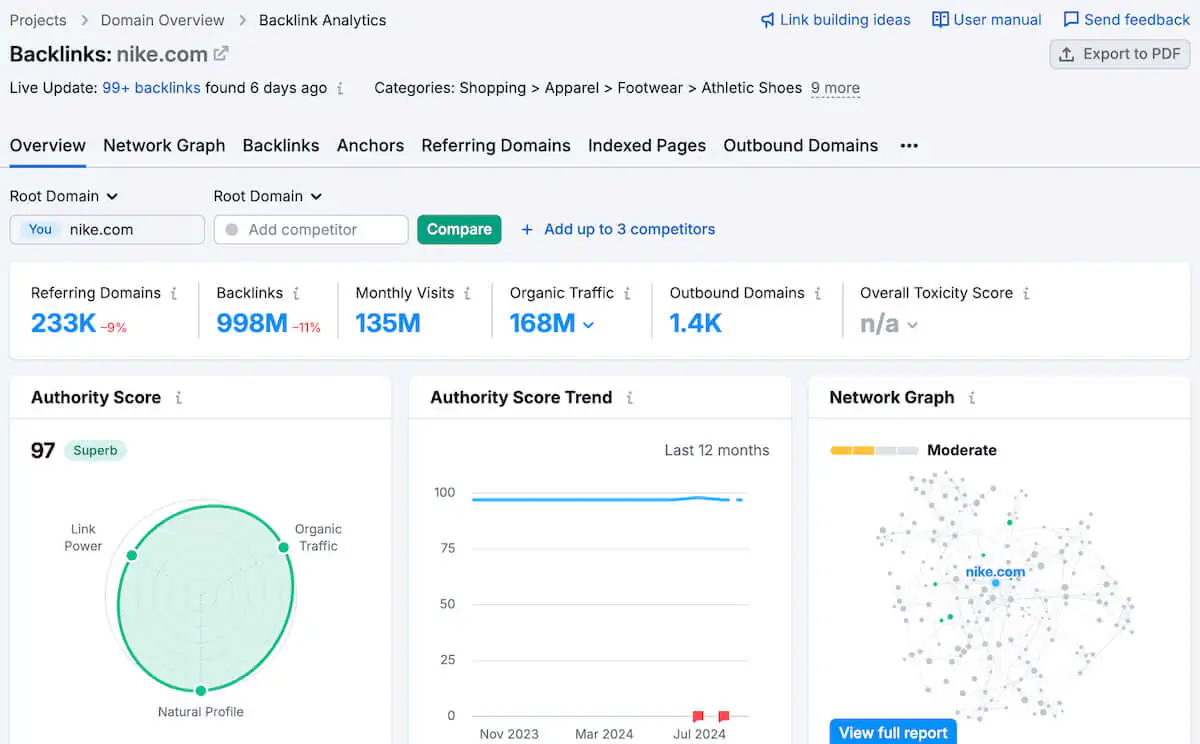Click info icon beside Referring Domains
This screenshot has width=1200, height=744.
click(x=174, y=293)
